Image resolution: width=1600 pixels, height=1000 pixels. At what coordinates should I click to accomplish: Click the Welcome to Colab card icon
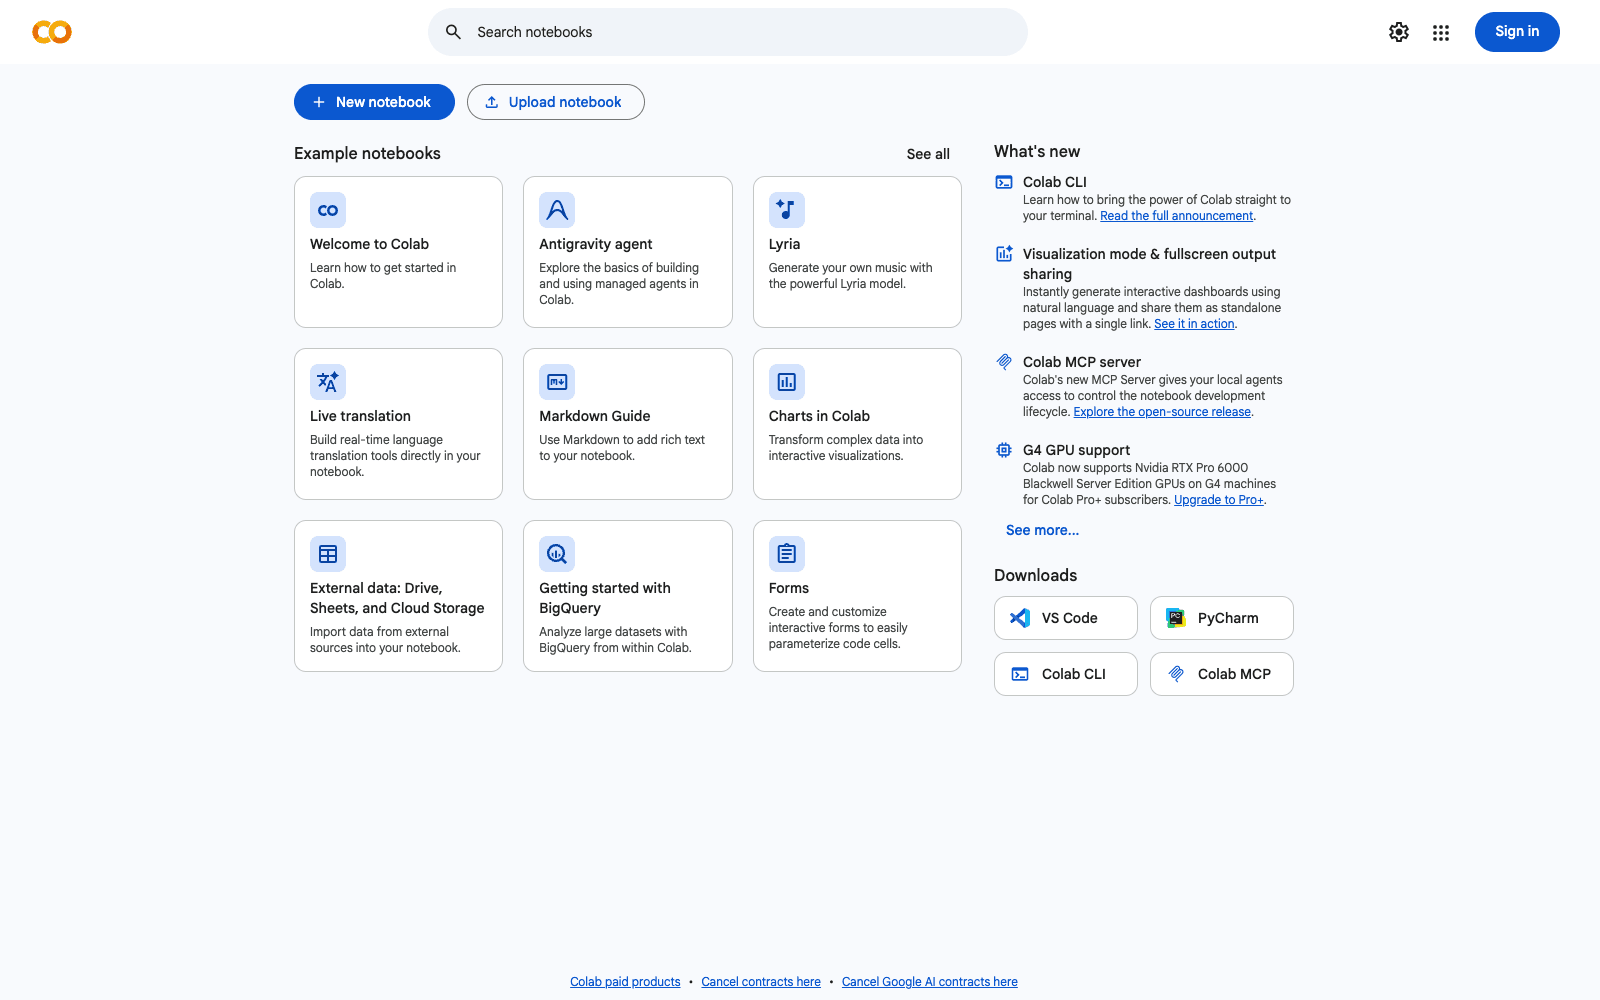click(x=328, y=210)
